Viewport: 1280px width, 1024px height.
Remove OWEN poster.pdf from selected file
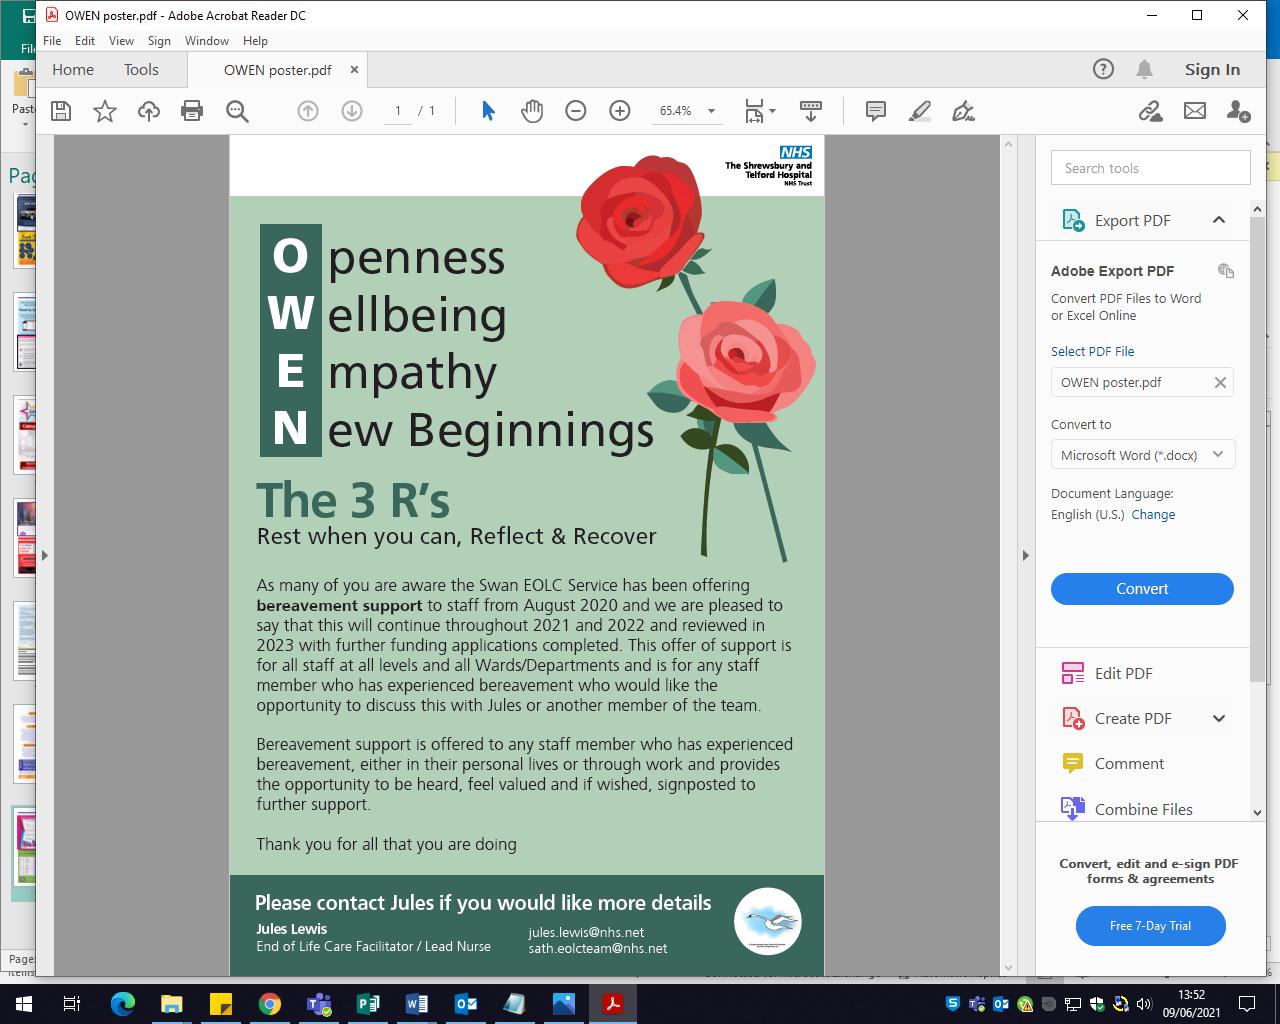(x=1220, y=382)
